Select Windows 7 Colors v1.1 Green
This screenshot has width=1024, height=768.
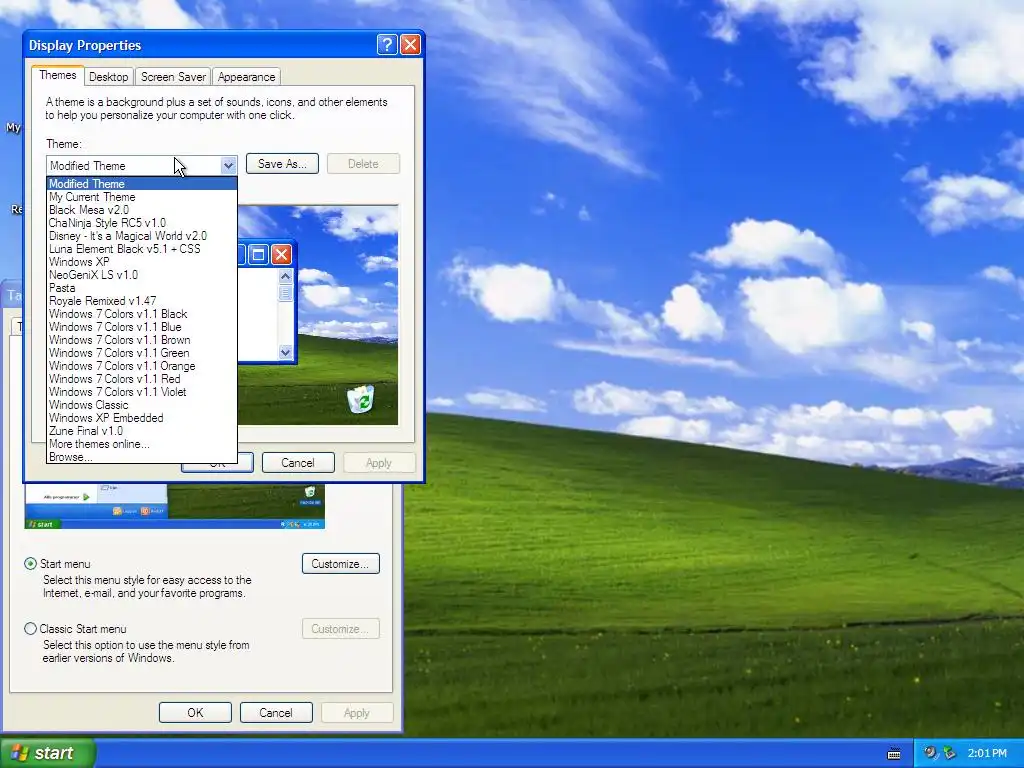click(x=142, y=353)
